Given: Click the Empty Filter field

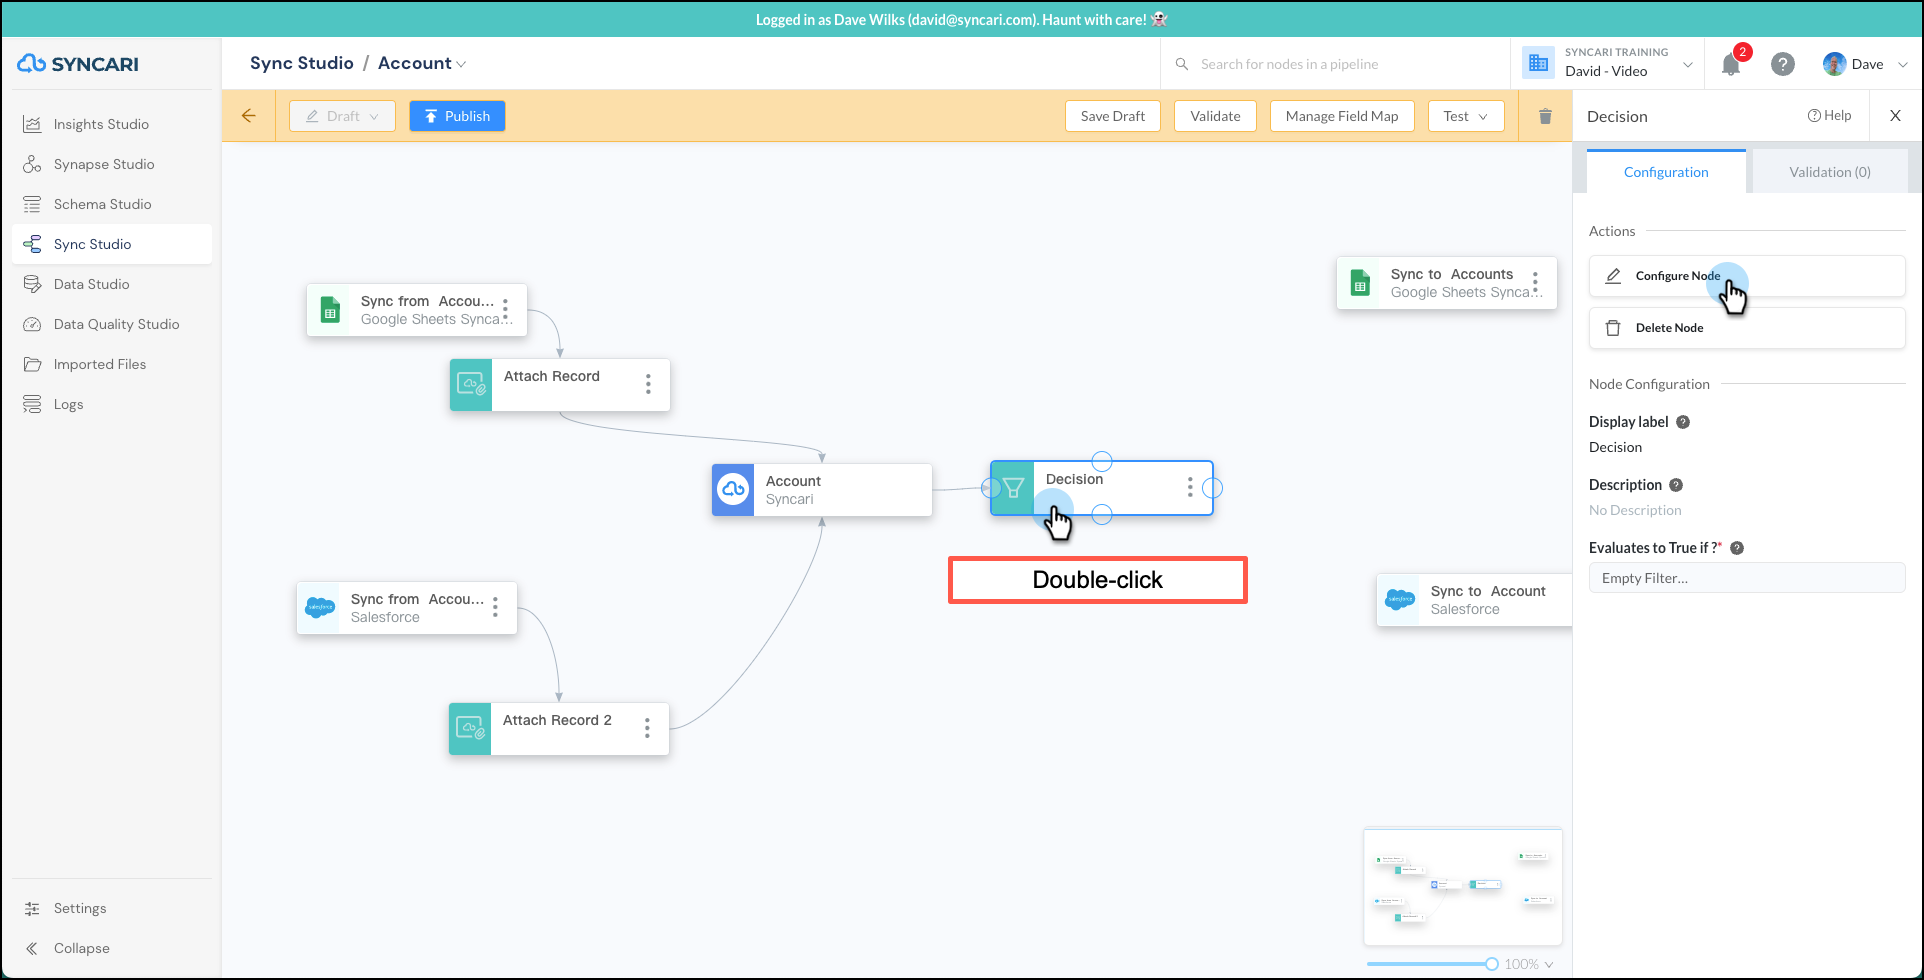Looking at the screenshot, I should (x=1747, y=578).
